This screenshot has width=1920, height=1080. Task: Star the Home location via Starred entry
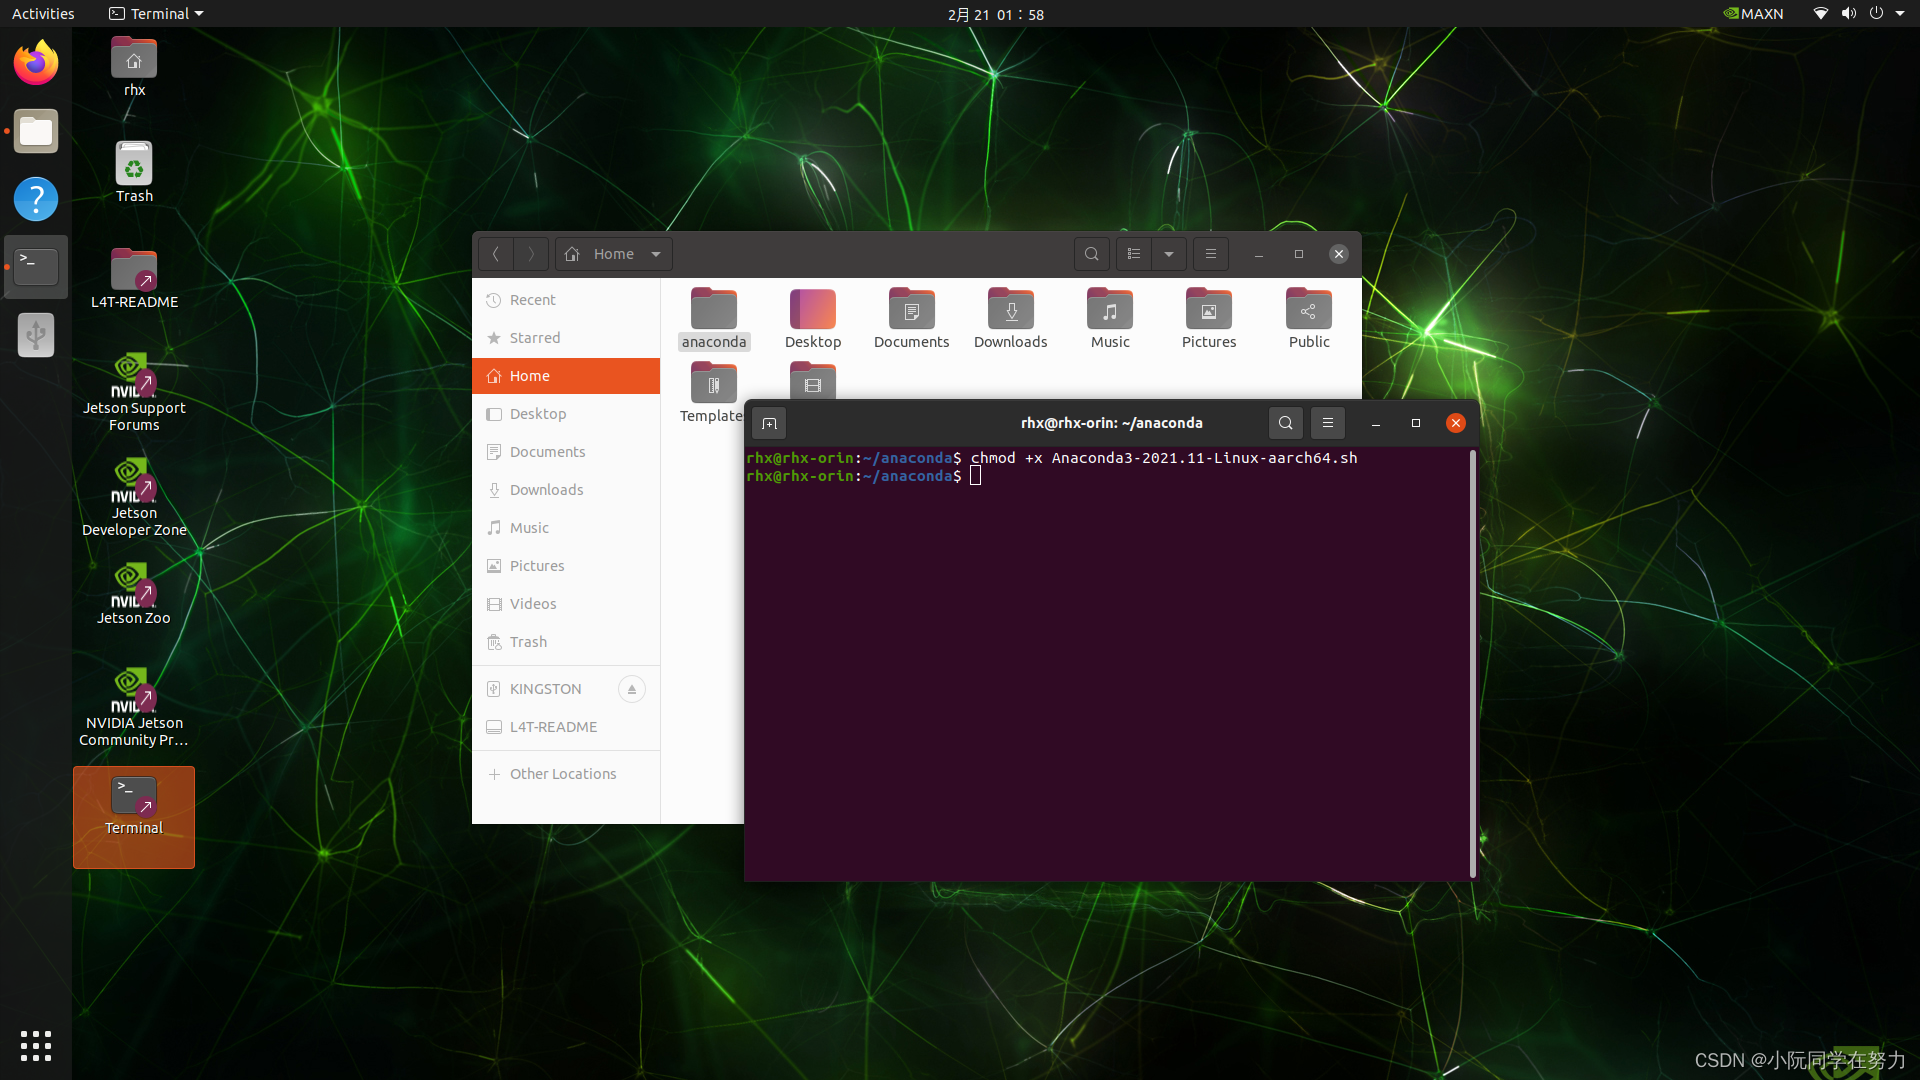535,337
